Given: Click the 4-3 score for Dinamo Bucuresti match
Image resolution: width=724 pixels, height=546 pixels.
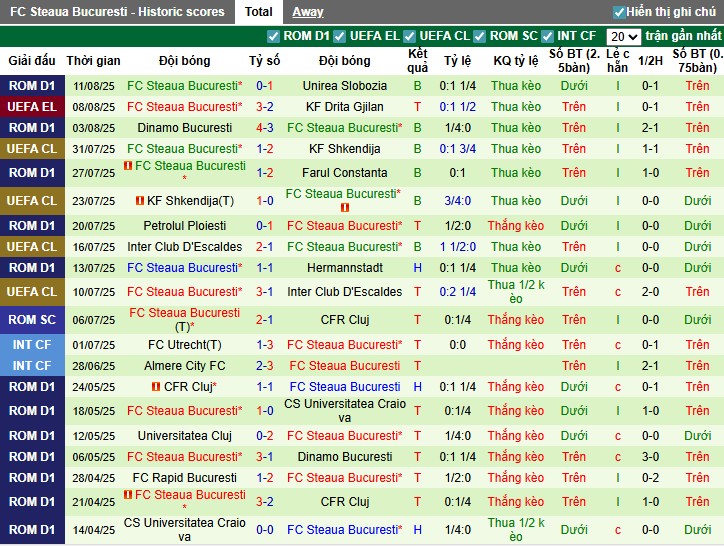Looking at the screenshot, I should point(264,128).
